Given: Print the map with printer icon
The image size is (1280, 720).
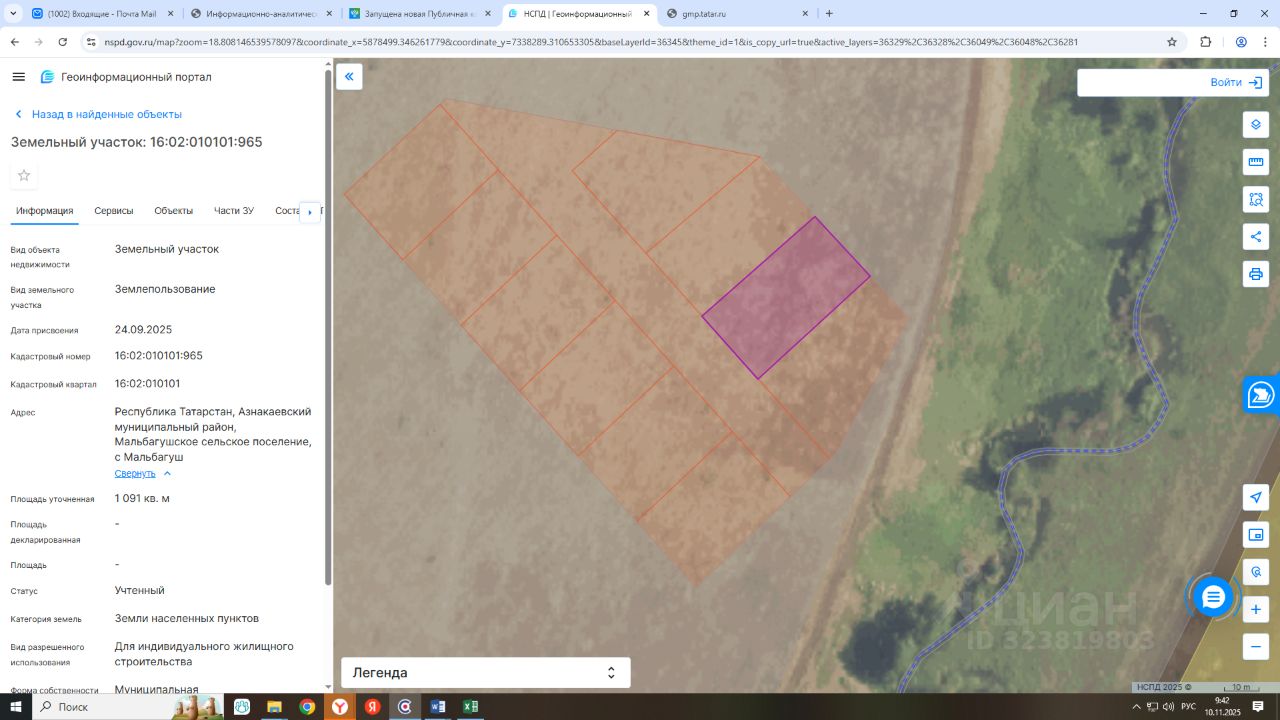Looking at the screenshot, I should tap(1256, 274).
